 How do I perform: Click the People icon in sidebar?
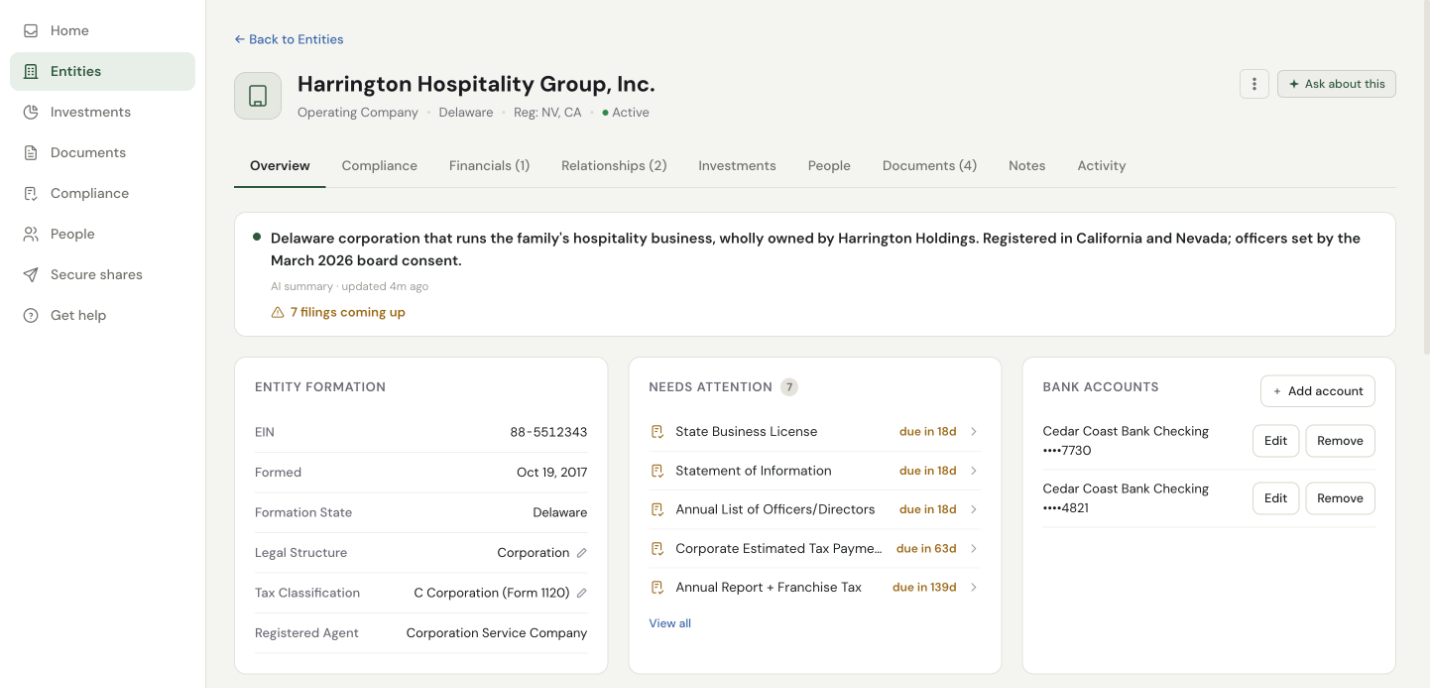pos(31,234)
